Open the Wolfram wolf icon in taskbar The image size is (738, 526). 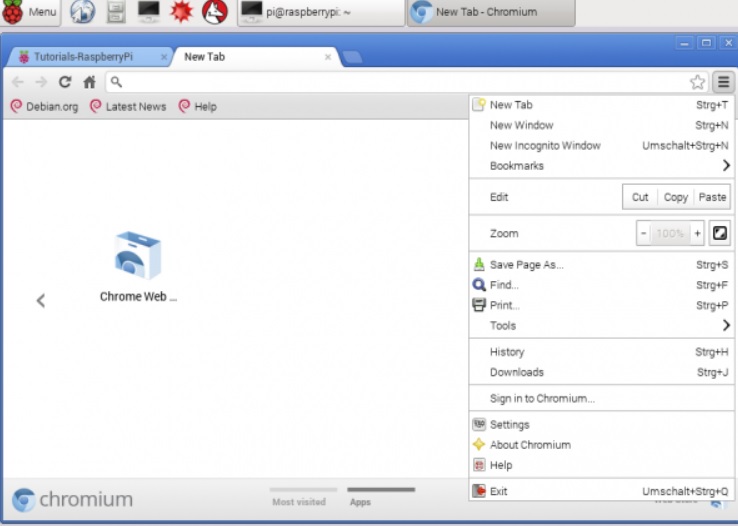pos(215,12)
